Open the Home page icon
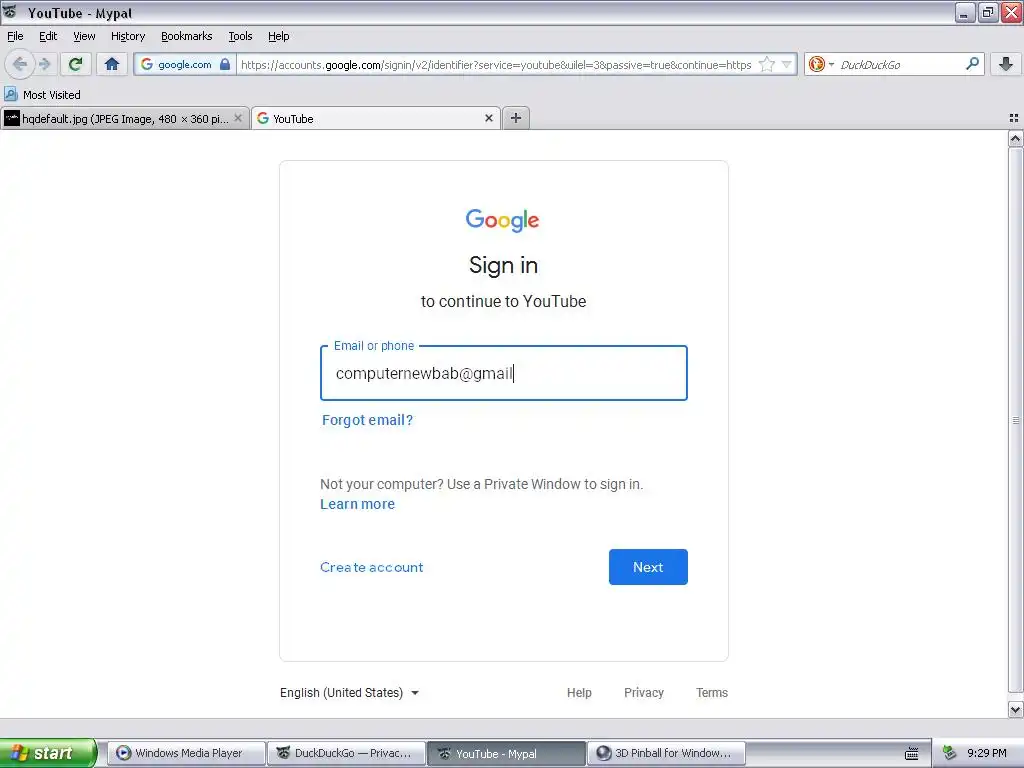The image size is (1024, 768). (x=112, y=64)
